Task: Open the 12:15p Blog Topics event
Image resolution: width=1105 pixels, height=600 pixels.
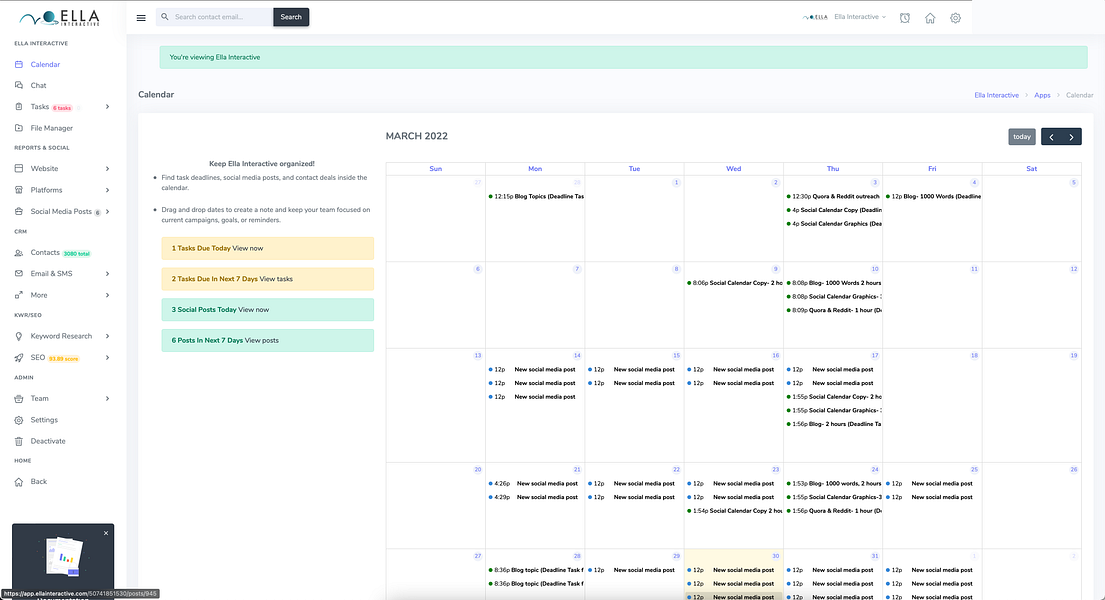Action: point(536,197)
